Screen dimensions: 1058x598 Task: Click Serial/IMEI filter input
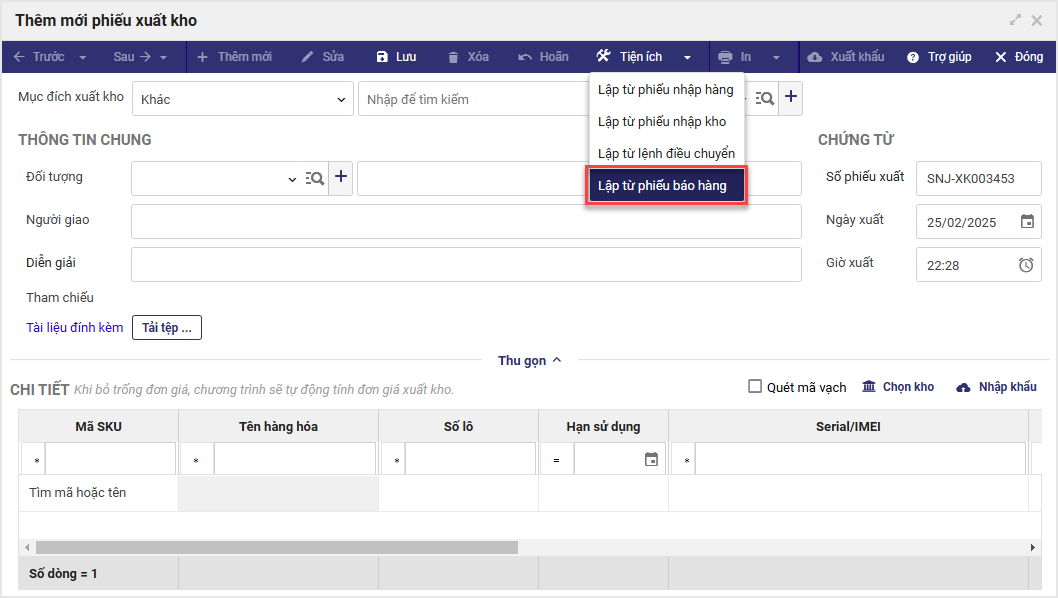click(860, 460)
